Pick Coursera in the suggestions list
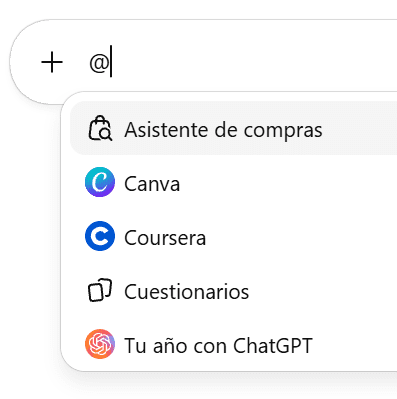The width and height of the screenshot is (397, 399). click(233, 236)
